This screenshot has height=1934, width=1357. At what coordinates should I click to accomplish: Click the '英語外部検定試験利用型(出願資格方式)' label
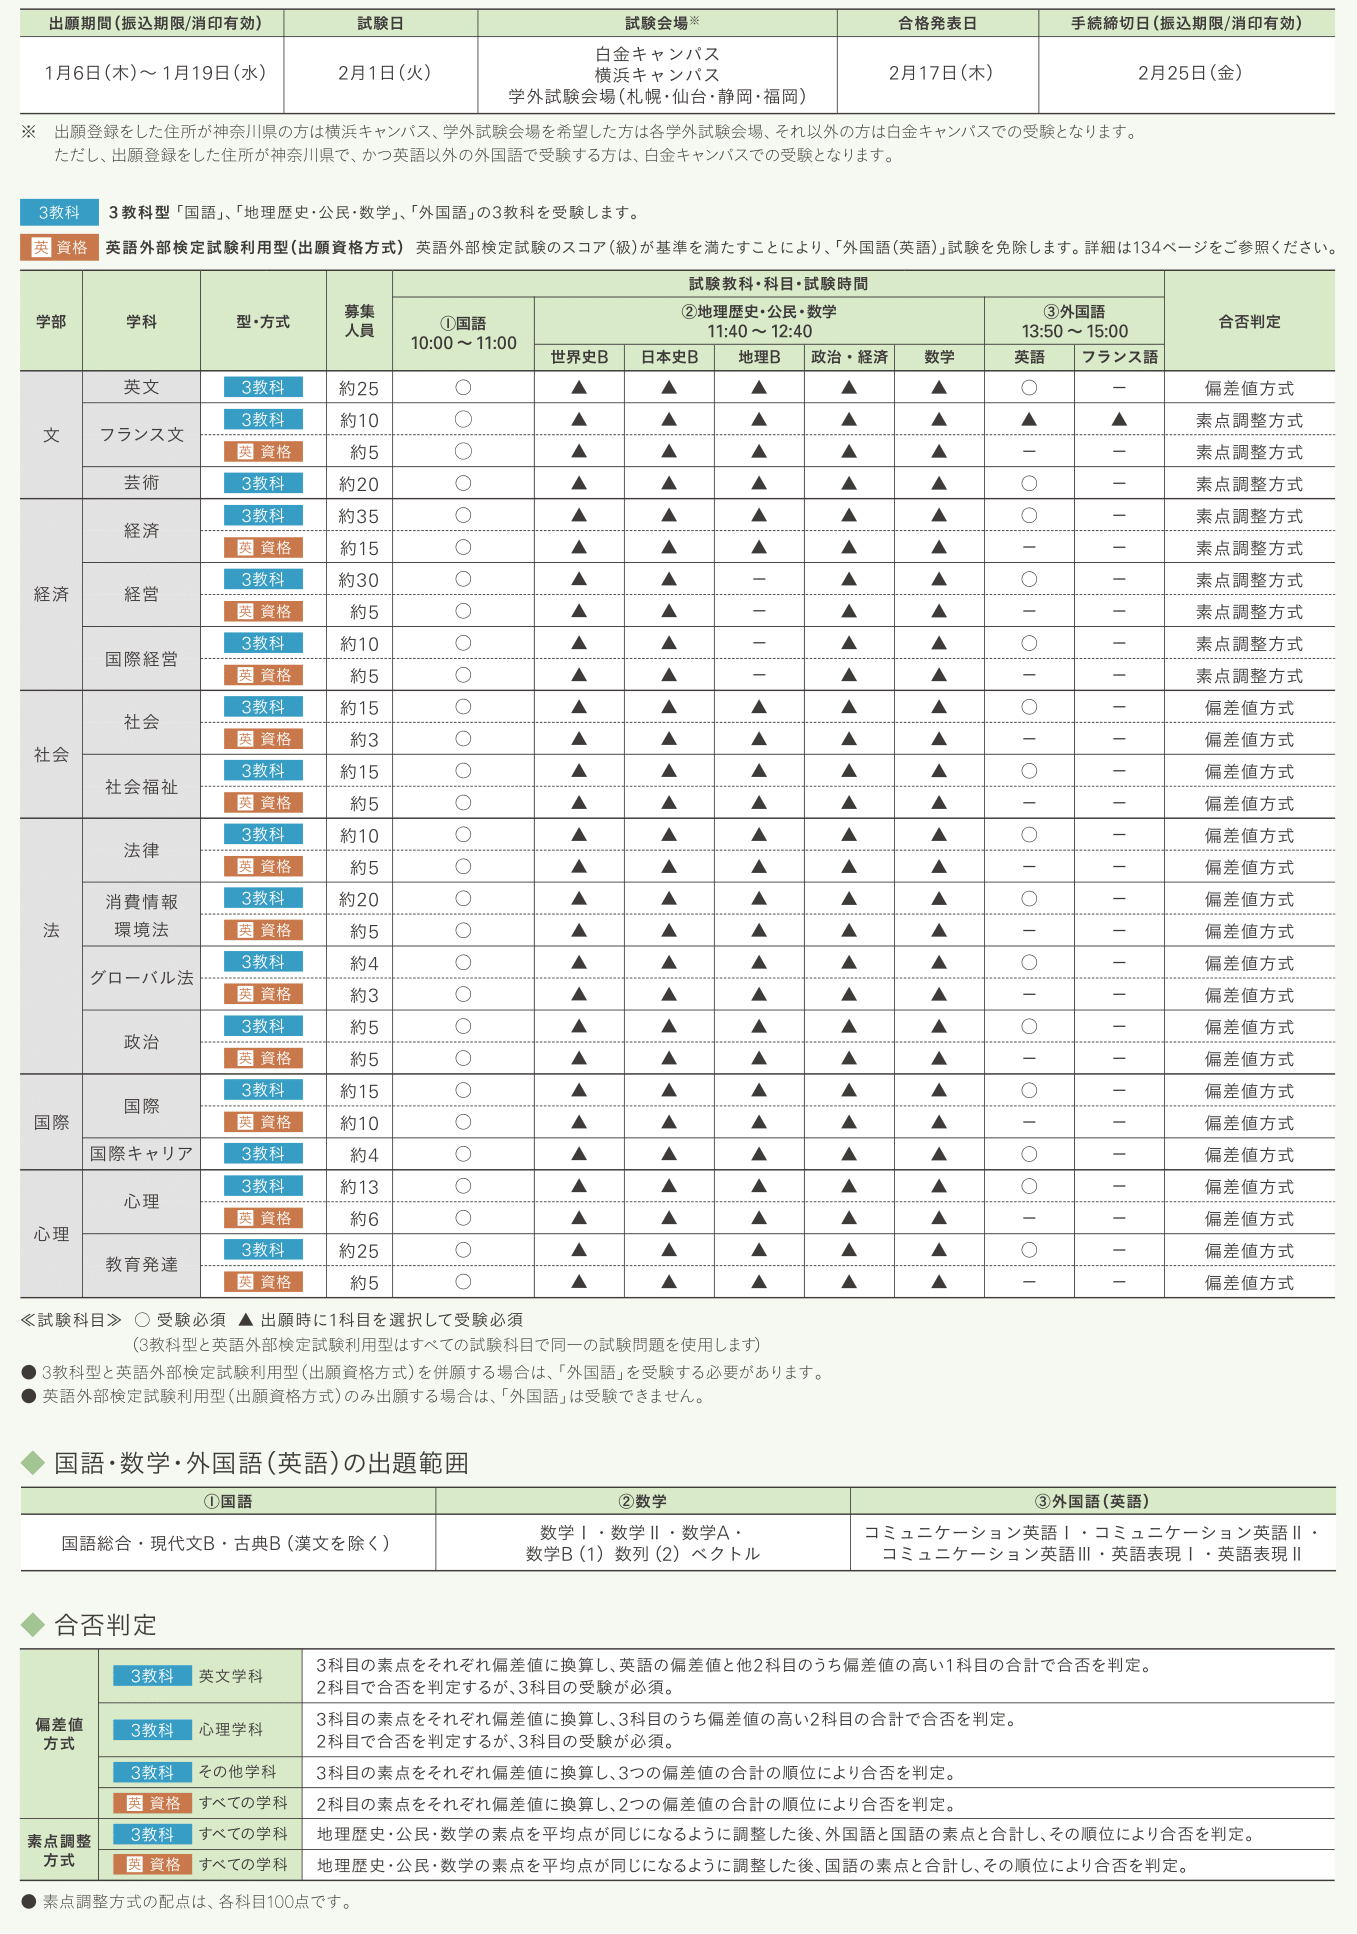[x=255, y=247]
